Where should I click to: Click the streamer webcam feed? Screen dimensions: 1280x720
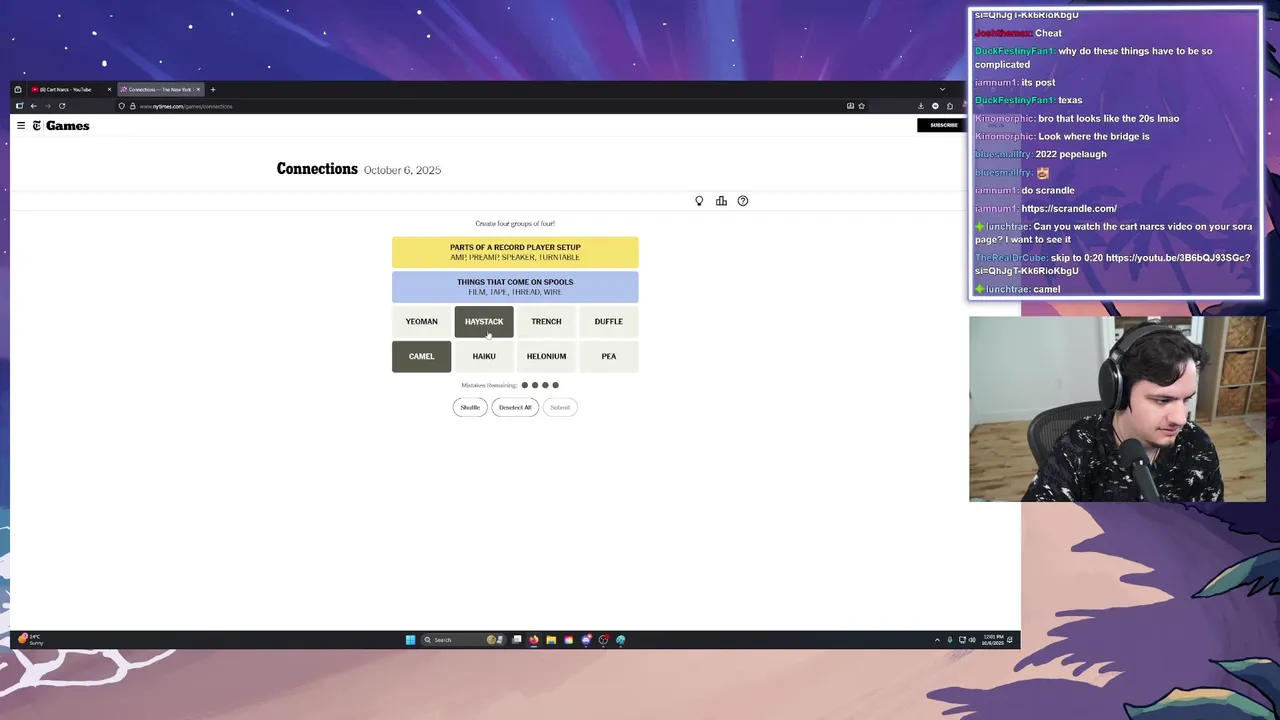click(x=1117, y=409)
